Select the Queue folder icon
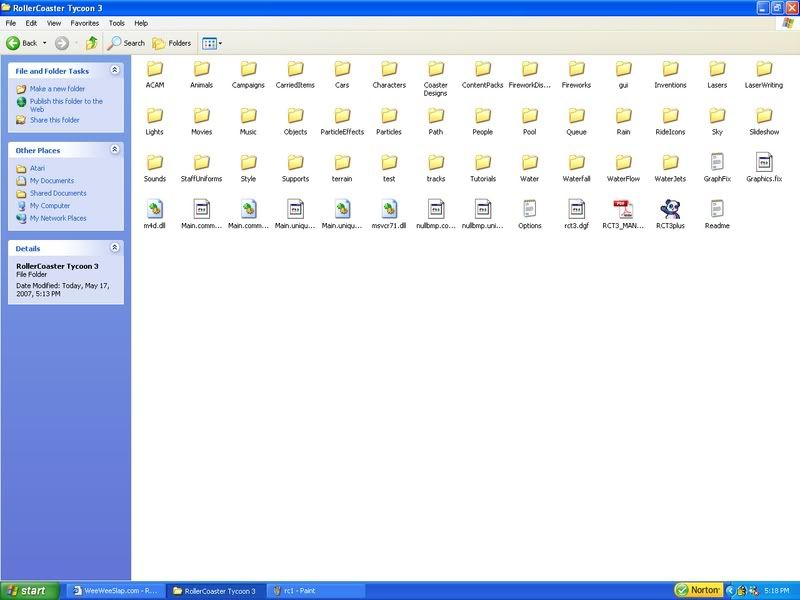 point(577,115)
